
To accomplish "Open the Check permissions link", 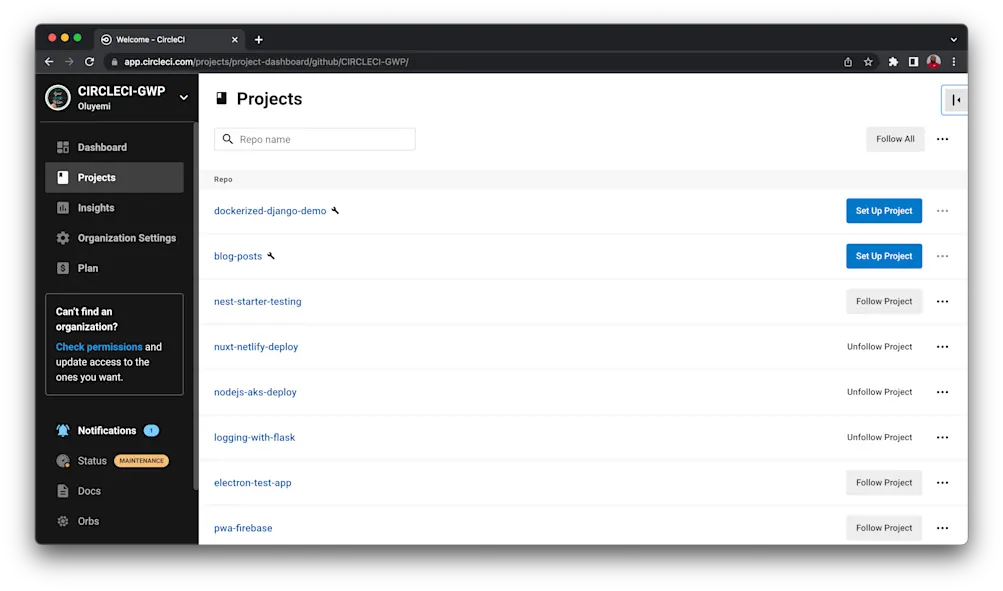I will coord(98,347).
